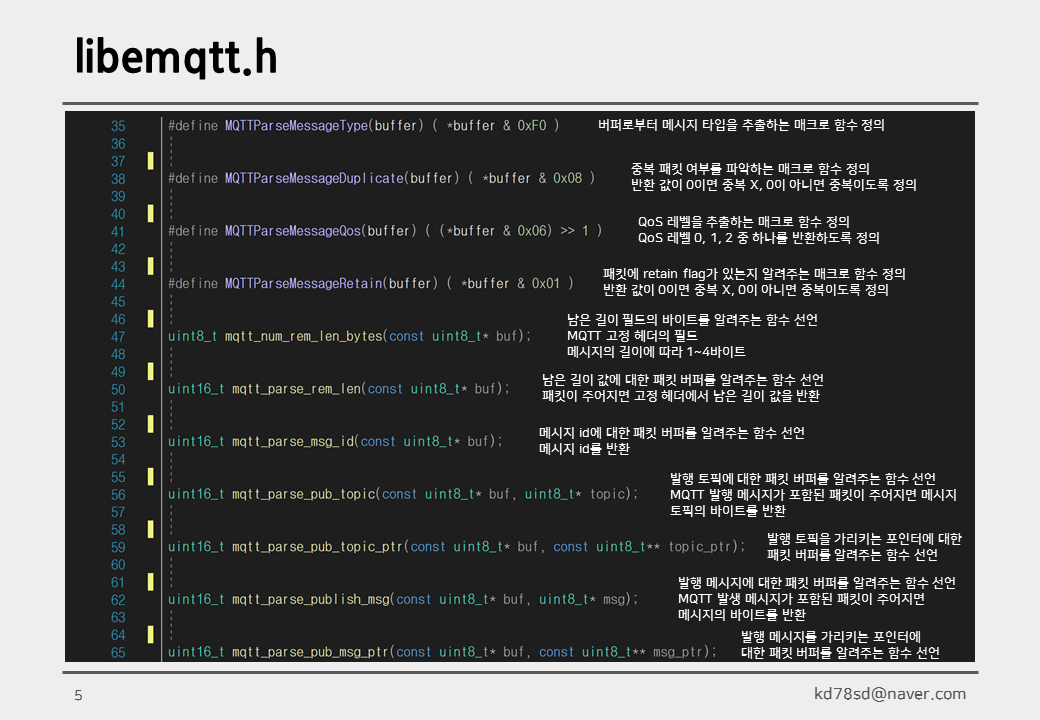Viewport: 1040px width, 720px height.
Task: Click the yellow change marker on line 43
Action: (x=151, y=266)
